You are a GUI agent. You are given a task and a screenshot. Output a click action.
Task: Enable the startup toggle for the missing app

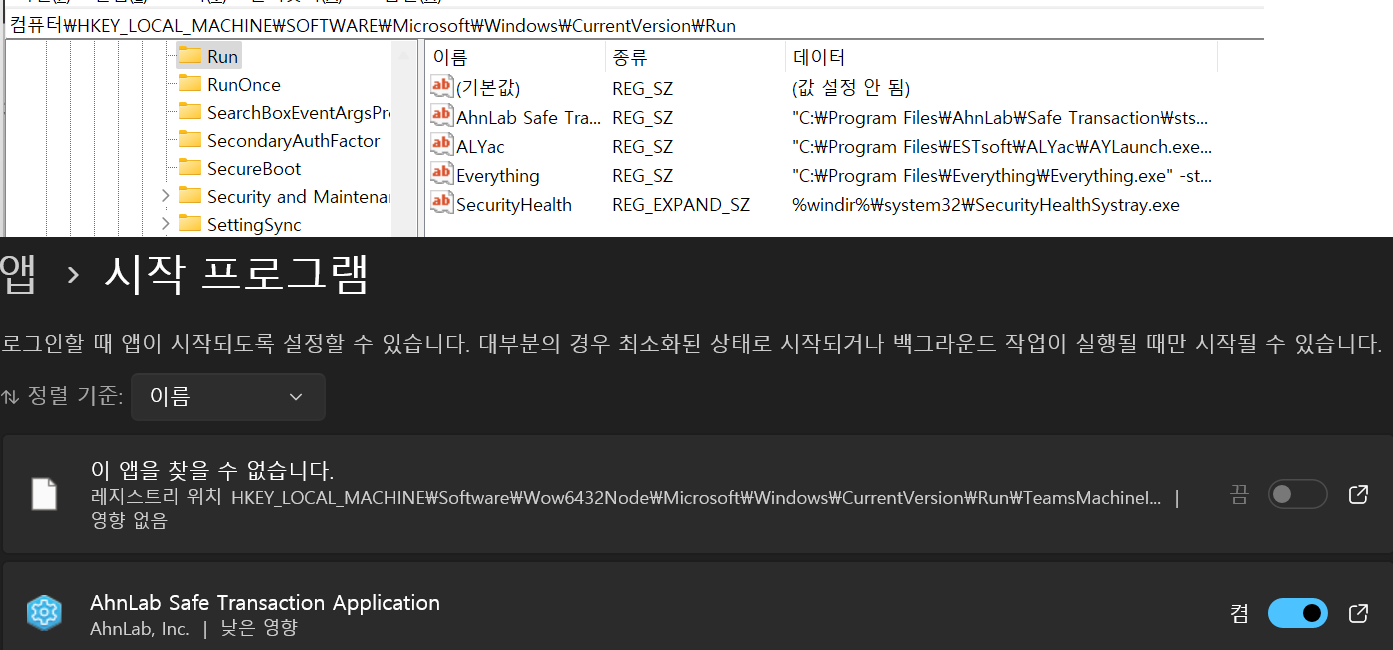[x=1297, y=494]
